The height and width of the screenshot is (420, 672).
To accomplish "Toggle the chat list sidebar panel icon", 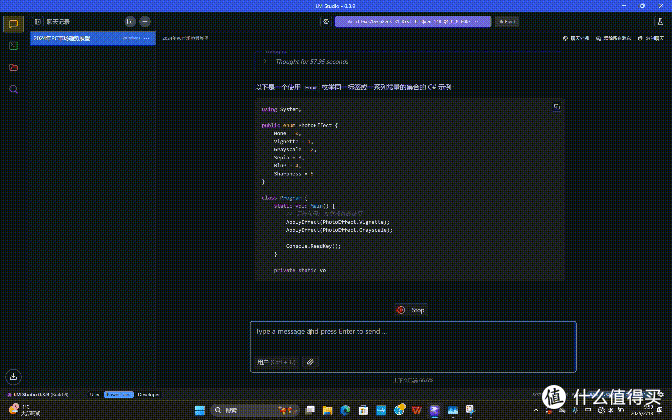I will click(x=38, y=21).
